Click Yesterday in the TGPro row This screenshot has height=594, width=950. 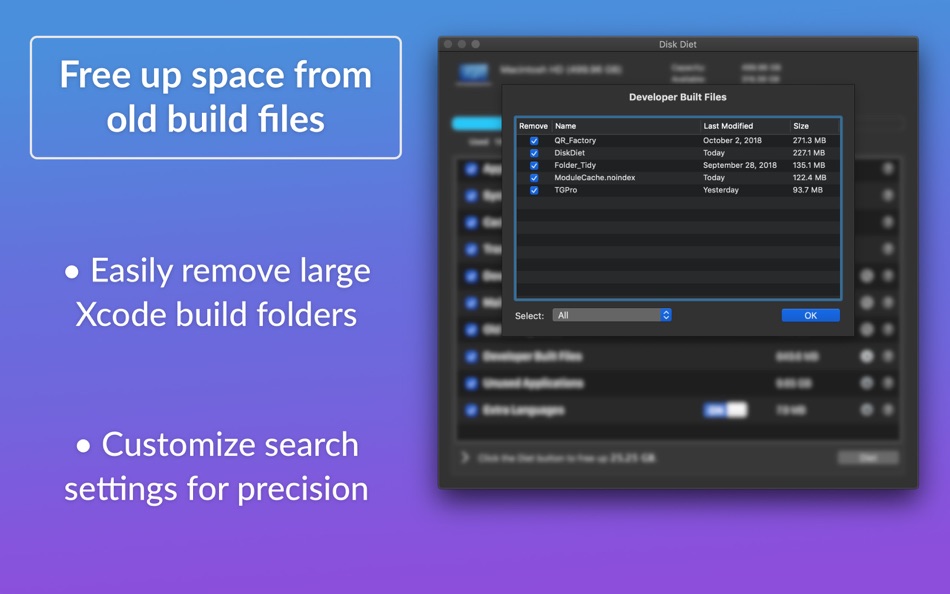coord(720,190)
